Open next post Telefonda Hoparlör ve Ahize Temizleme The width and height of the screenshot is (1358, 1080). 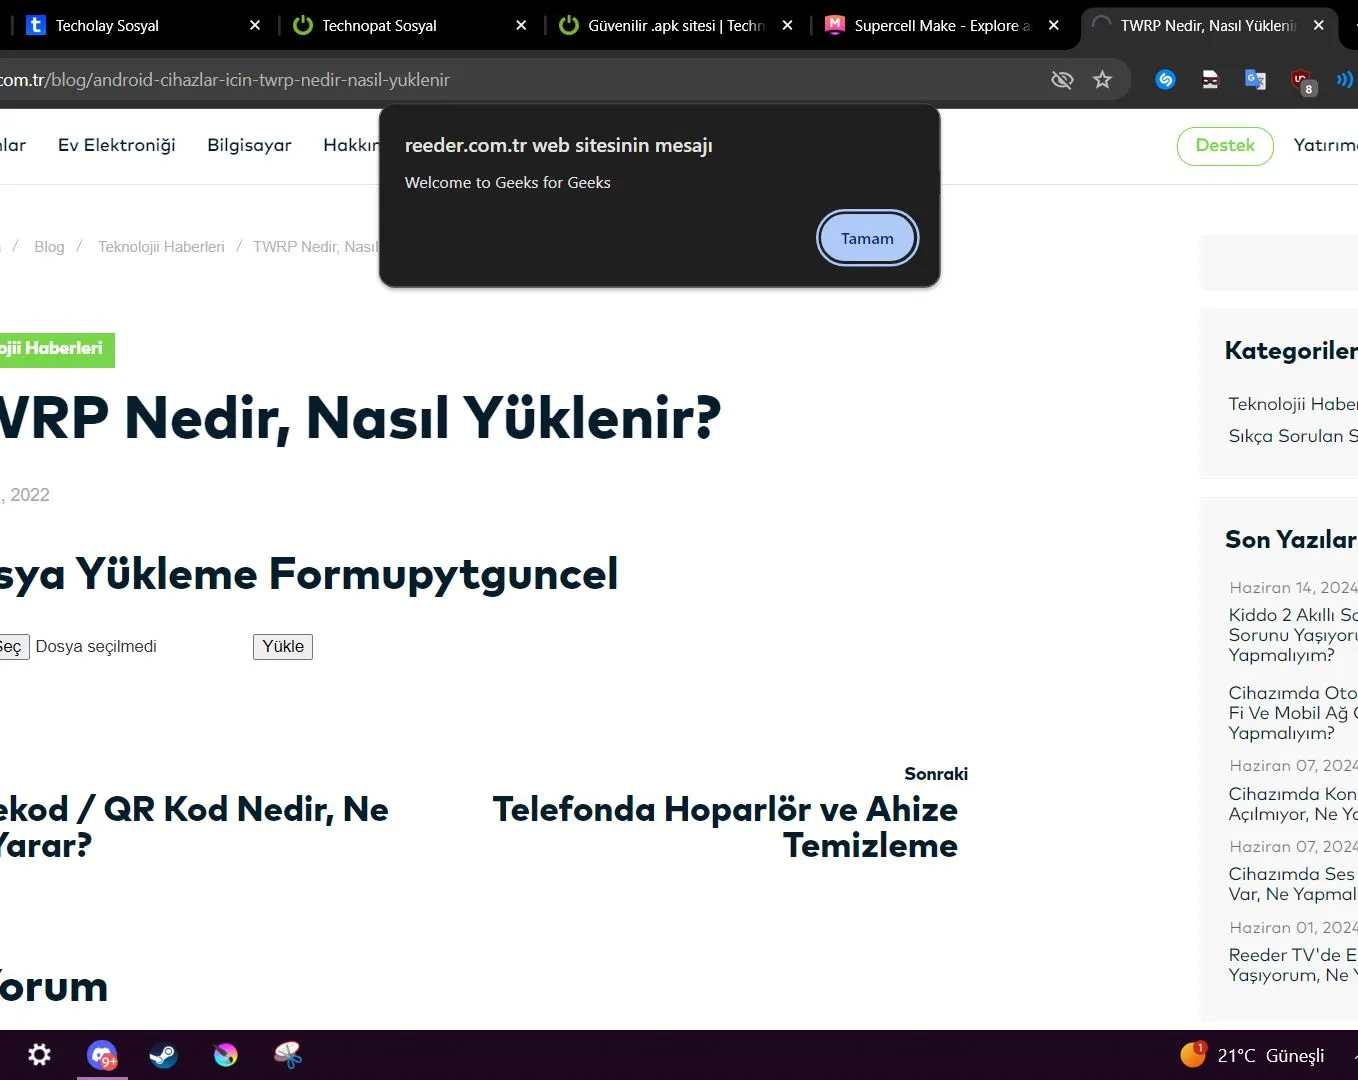pyautogui.click(x=726, y=827)
